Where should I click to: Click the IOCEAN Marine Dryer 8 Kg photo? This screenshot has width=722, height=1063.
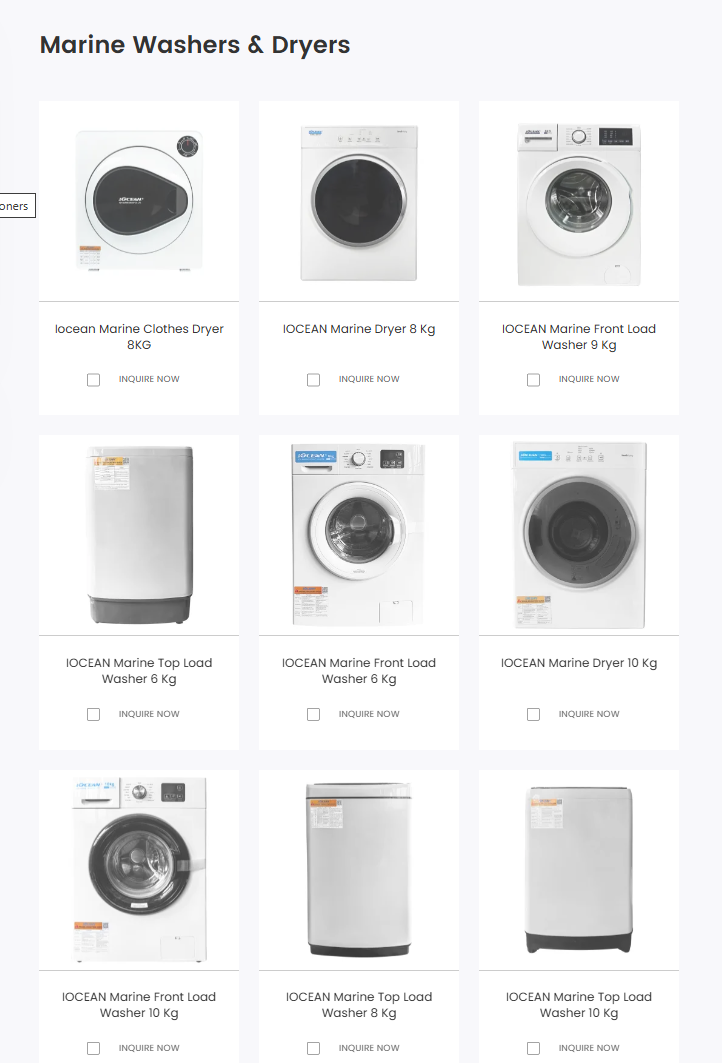click(x=359, y=202)
